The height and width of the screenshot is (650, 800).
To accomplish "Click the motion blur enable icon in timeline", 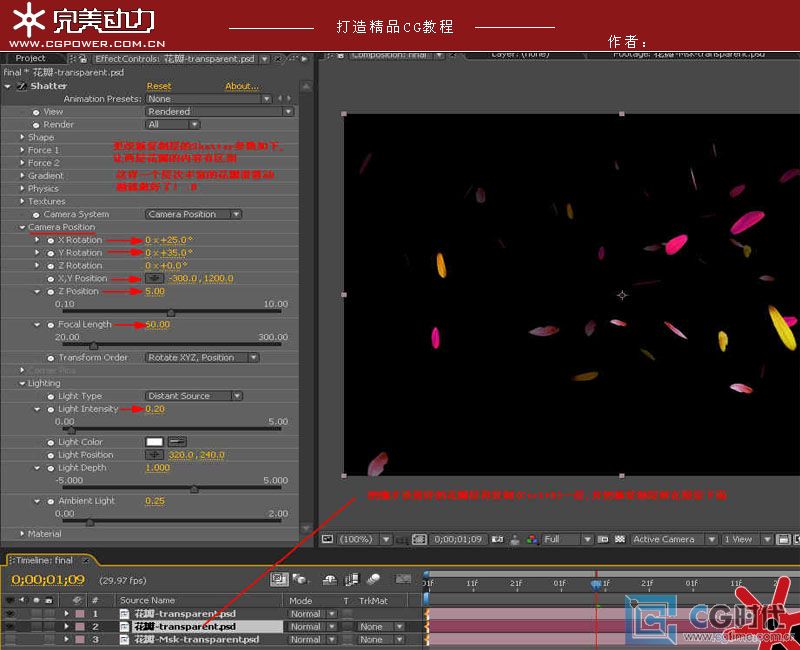I will [x=373, y=579].
